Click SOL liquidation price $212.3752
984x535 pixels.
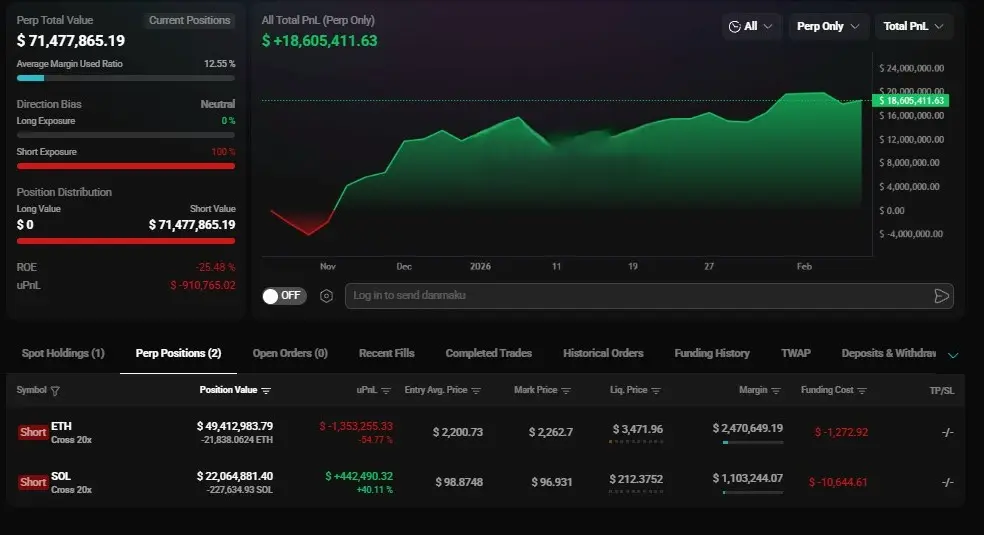[636, 479]
